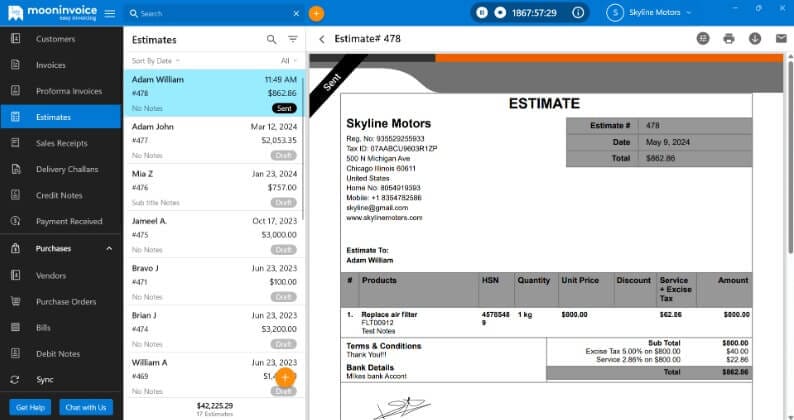Download the estimate
Viewport: 794px width, 420px height.
[x=755, y=39]
